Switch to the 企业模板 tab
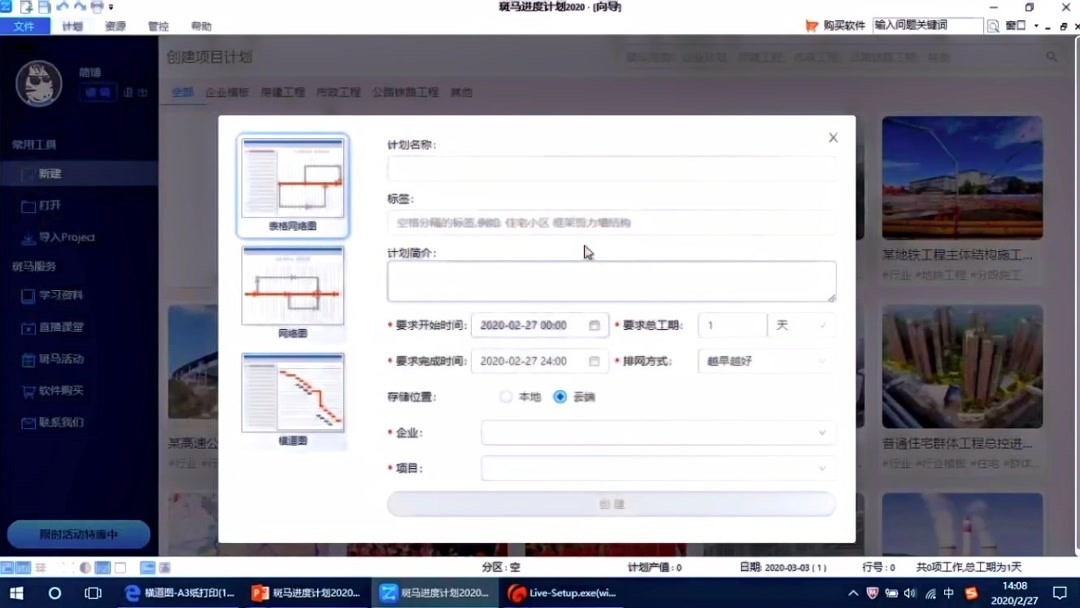The width and height of the screenshot is (1080, 608). (229, 91)
